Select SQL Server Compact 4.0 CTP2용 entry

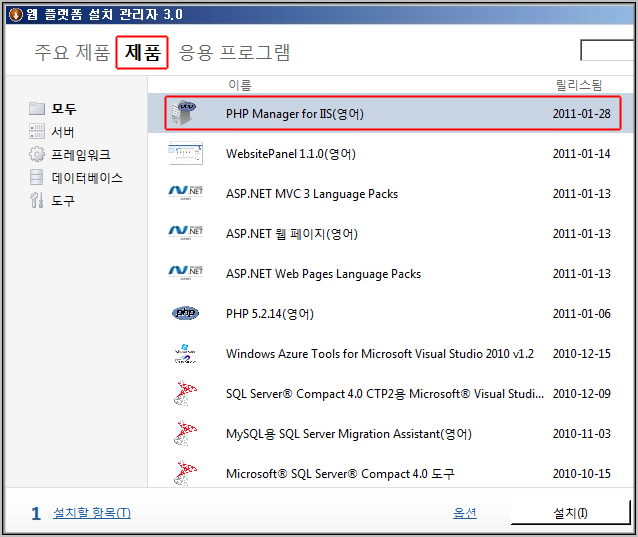coord(385,393)
